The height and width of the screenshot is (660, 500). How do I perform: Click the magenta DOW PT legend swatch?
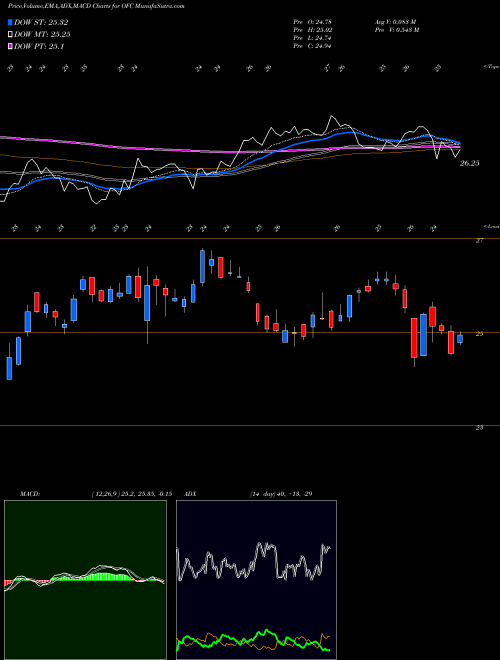(11, 46)
